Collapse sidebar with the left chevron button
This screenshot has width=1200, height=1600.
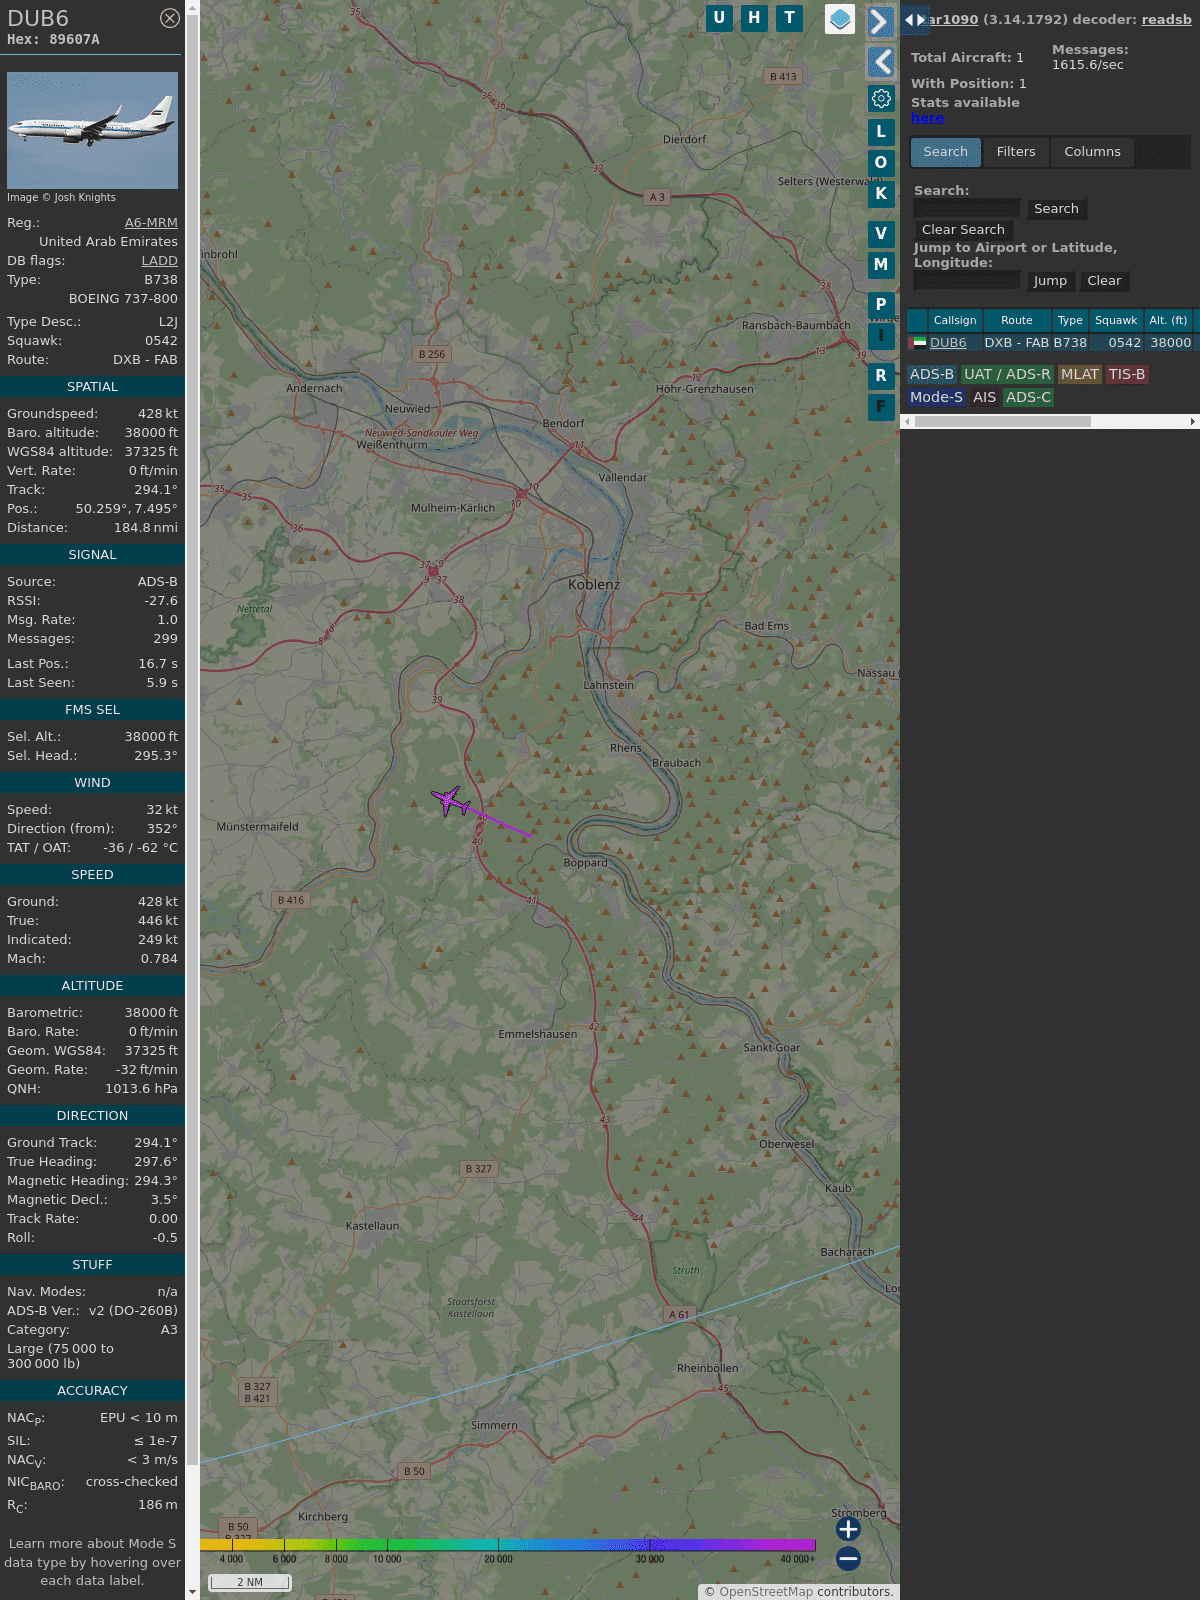(880, 62)
